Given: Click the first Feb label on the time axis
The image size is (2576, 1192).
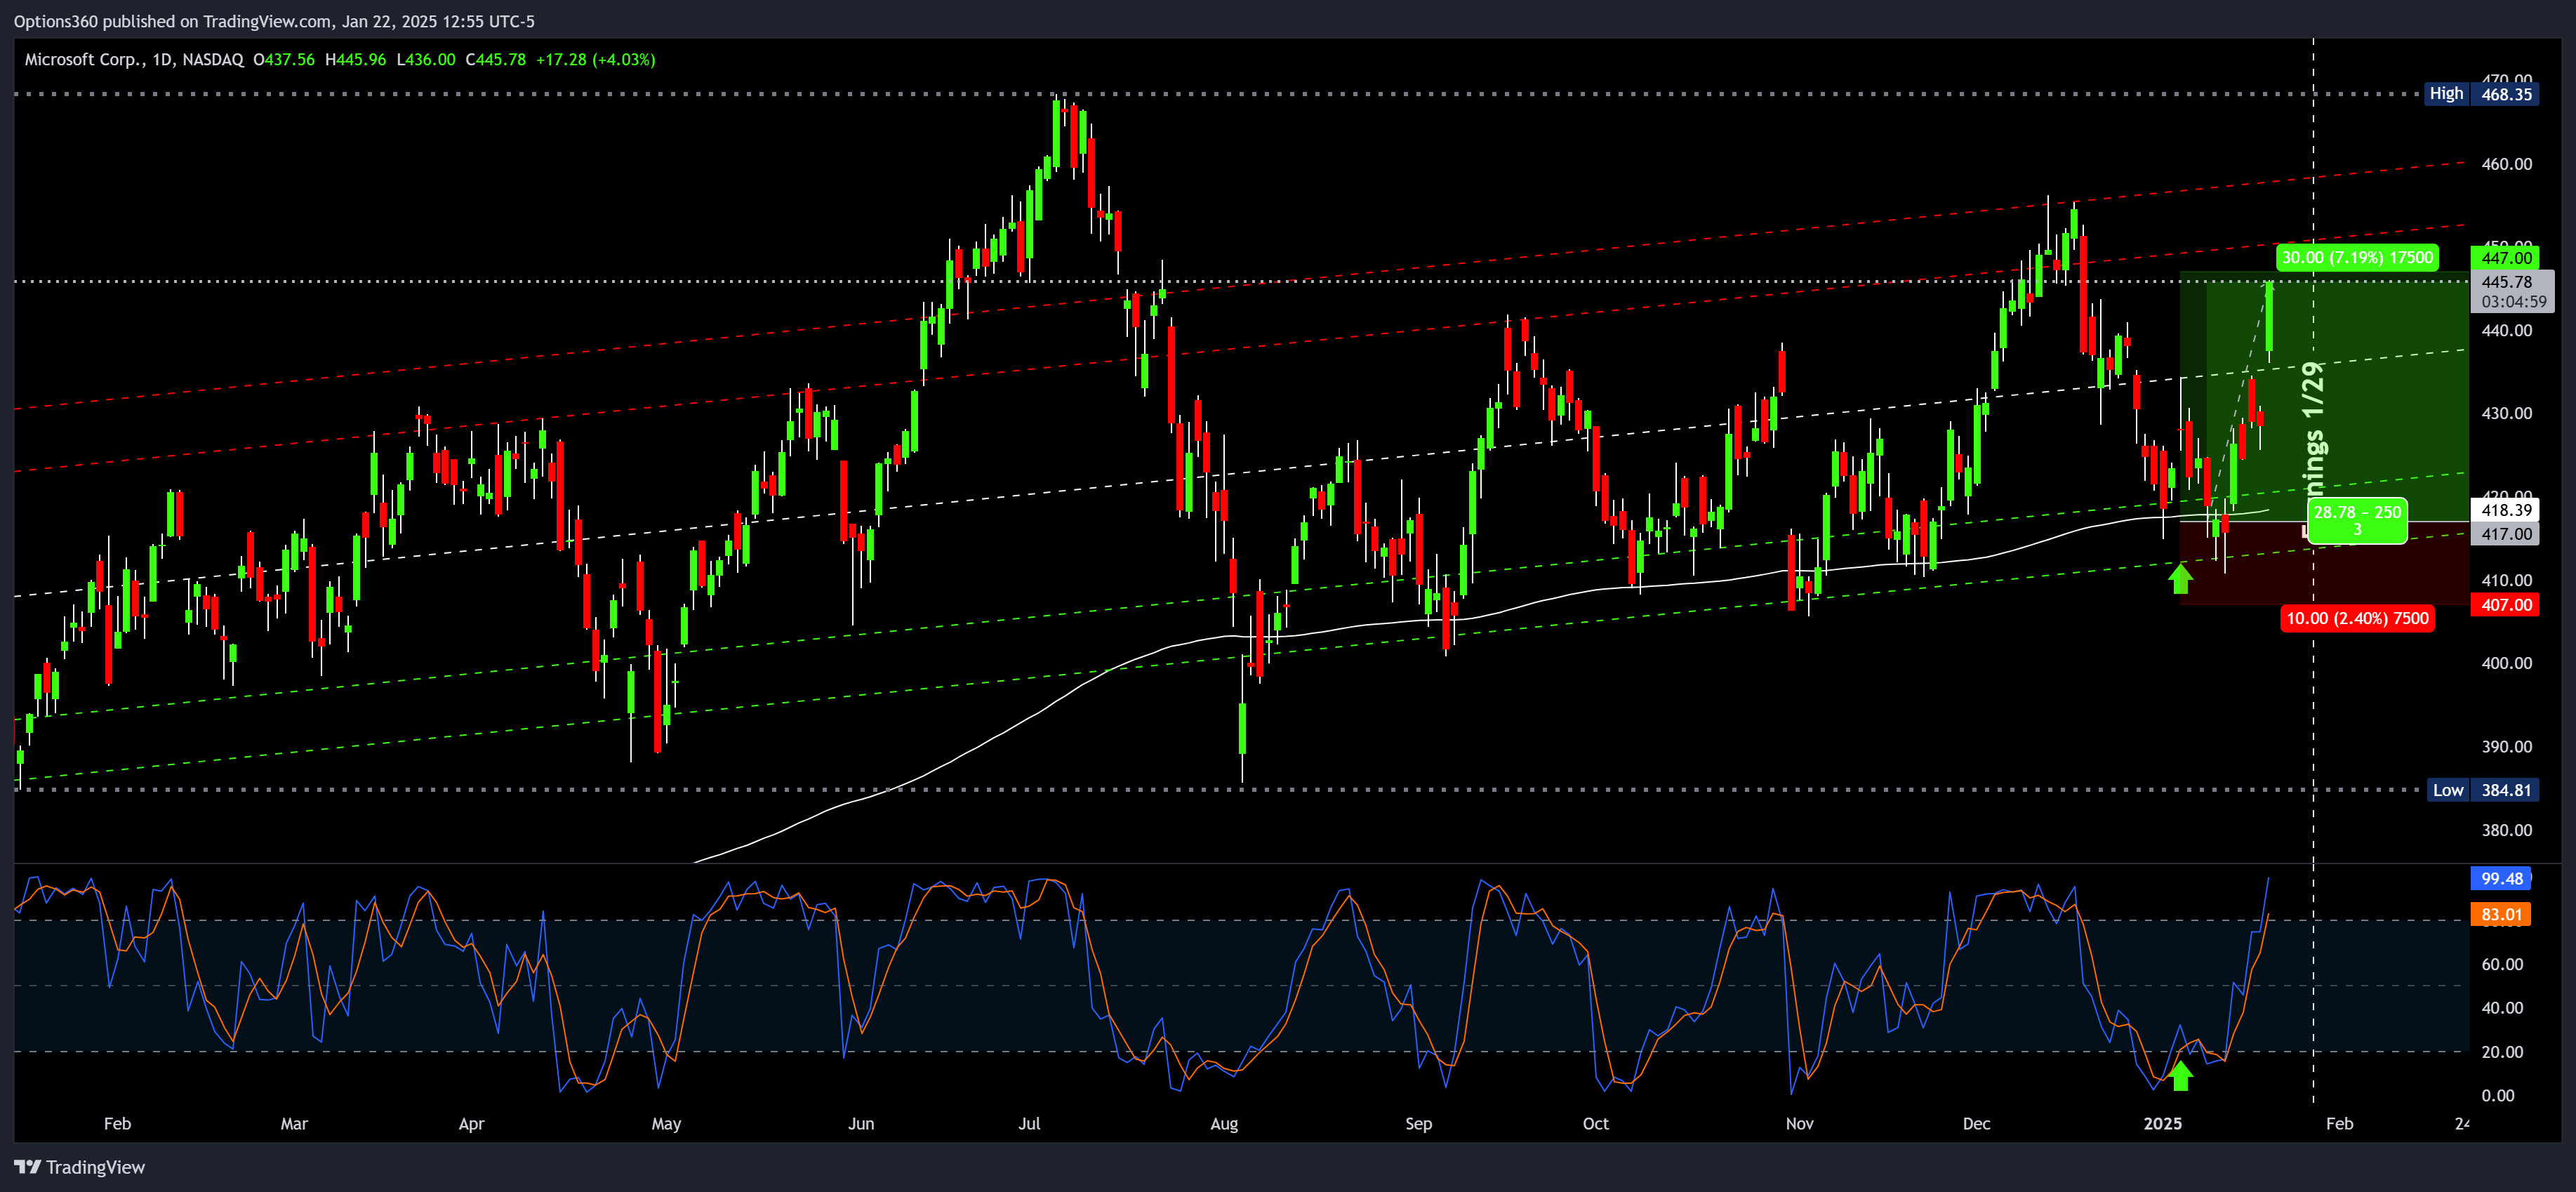Looking at the screenshot, I should [x=117, y=1124].
